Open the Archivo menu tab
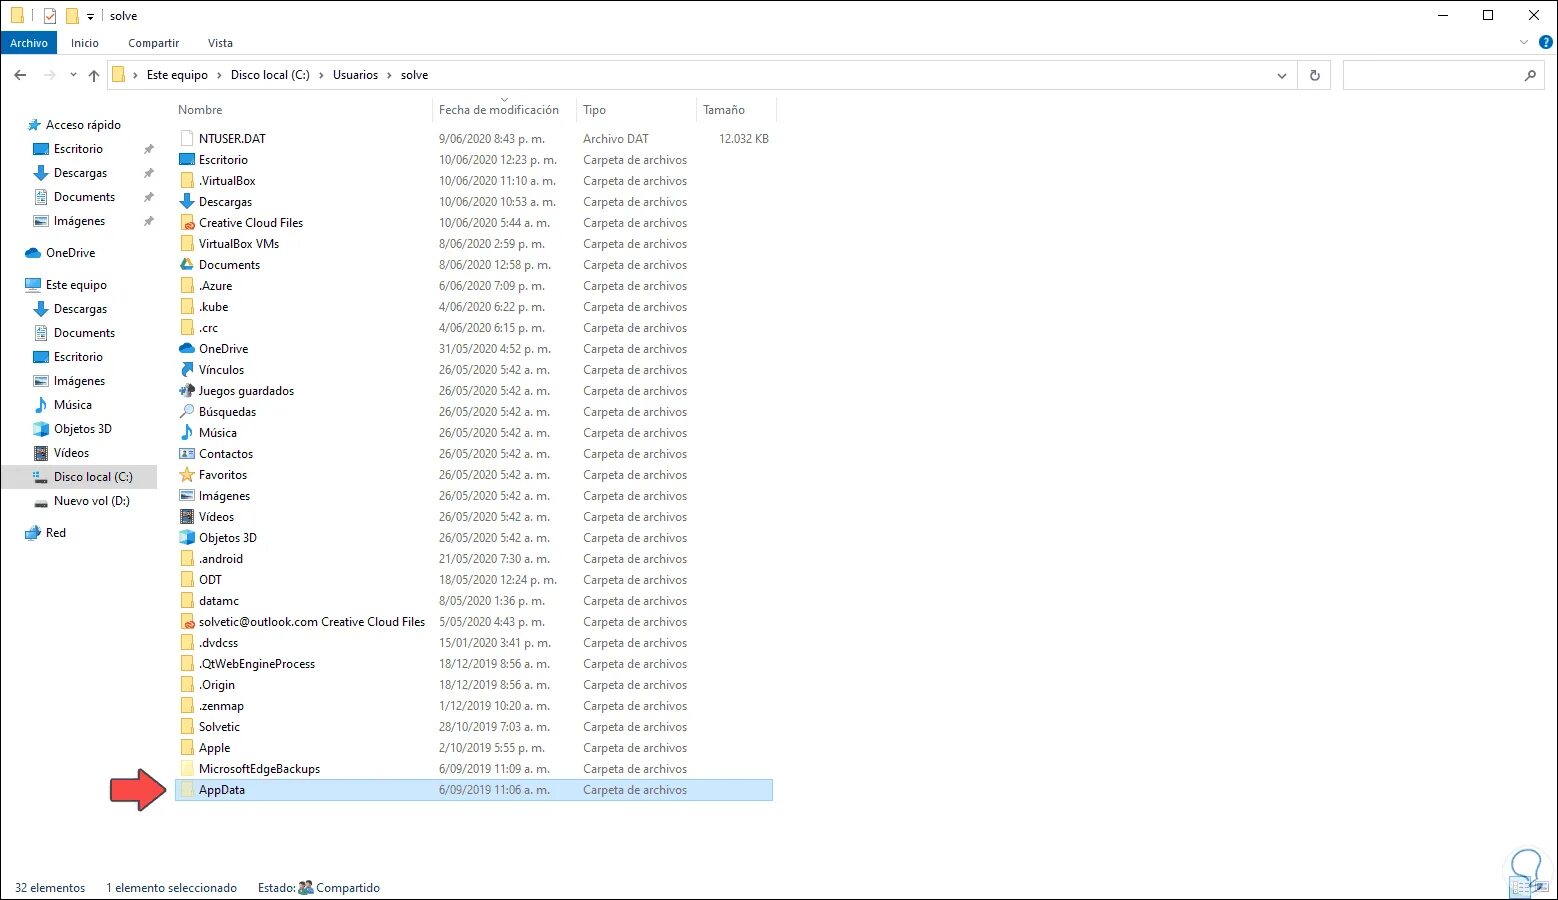 tap(29, 43)
